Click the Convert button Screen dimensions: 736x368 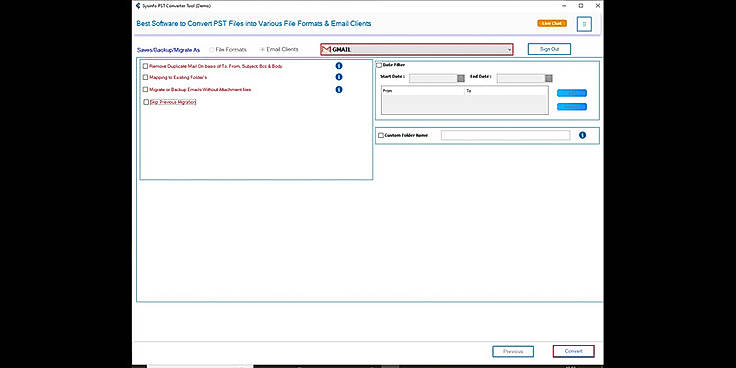[574, 351]
